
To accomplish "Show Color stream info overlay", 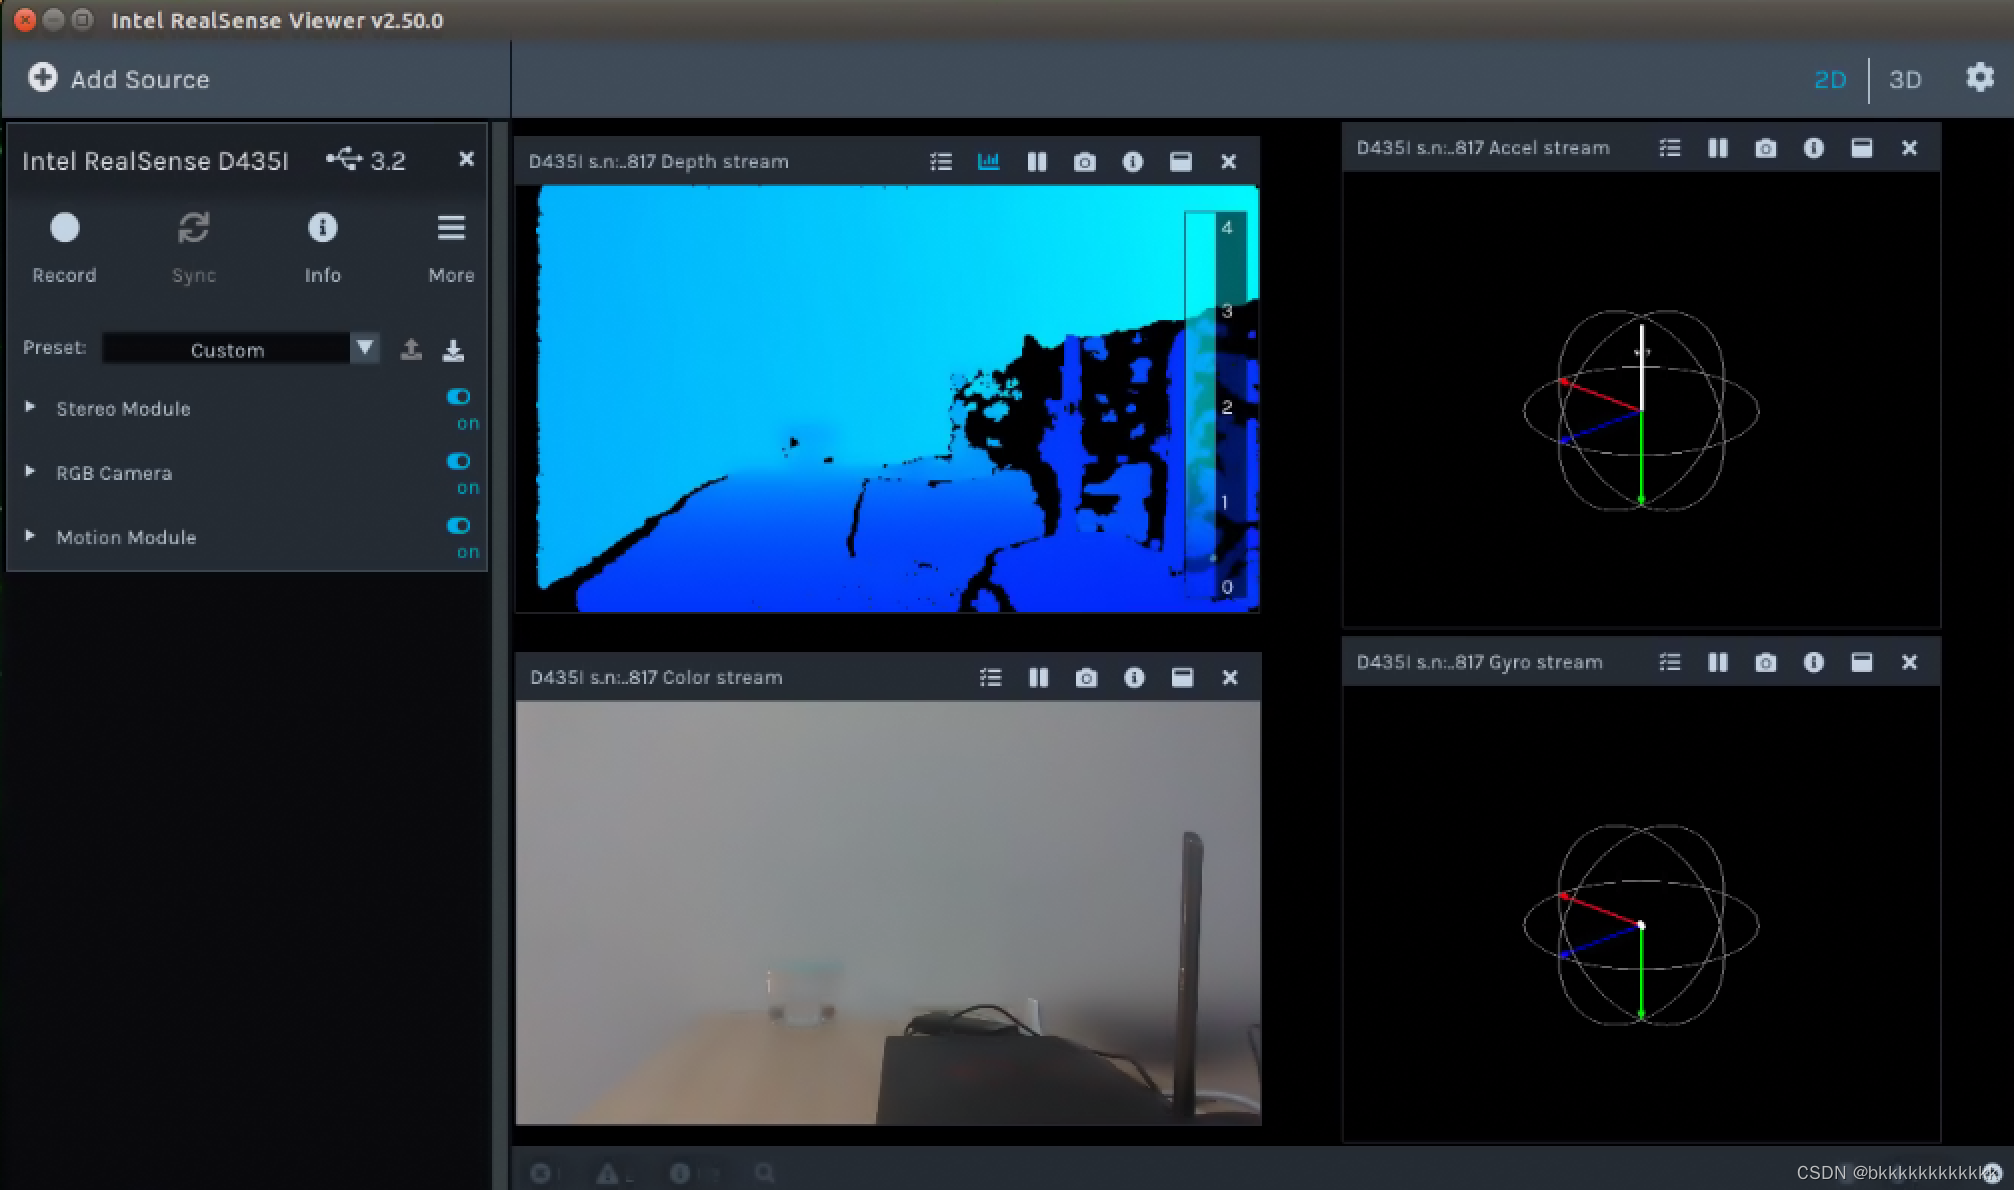I will 1134,677.
